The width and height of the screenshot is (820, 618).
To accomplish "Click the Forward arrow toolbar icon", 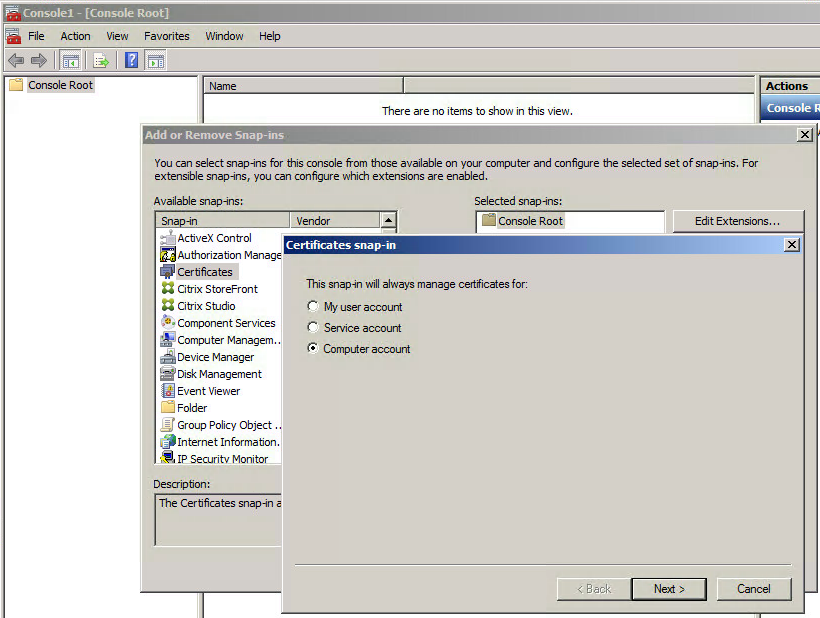I will click(39, 61).
